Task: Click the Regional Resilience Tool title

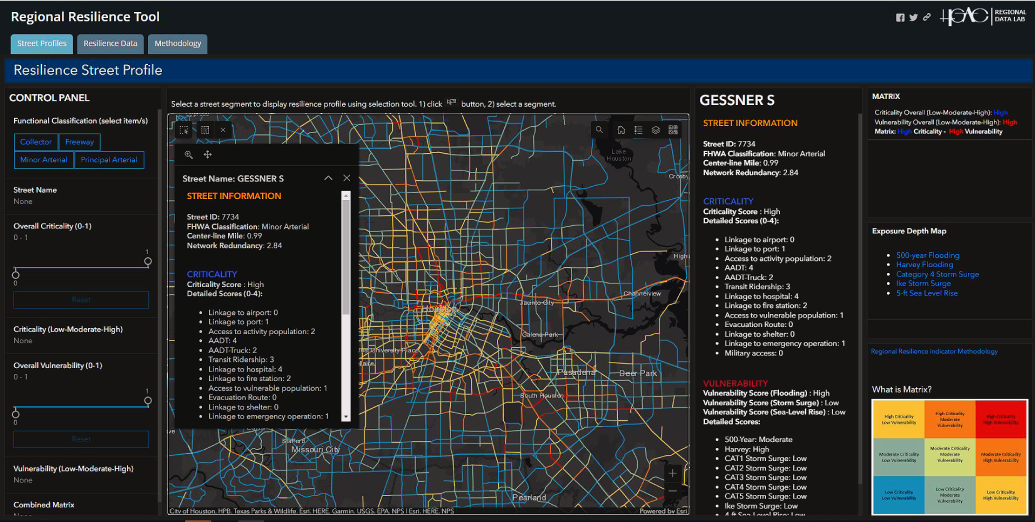Action: pos(85,16)
